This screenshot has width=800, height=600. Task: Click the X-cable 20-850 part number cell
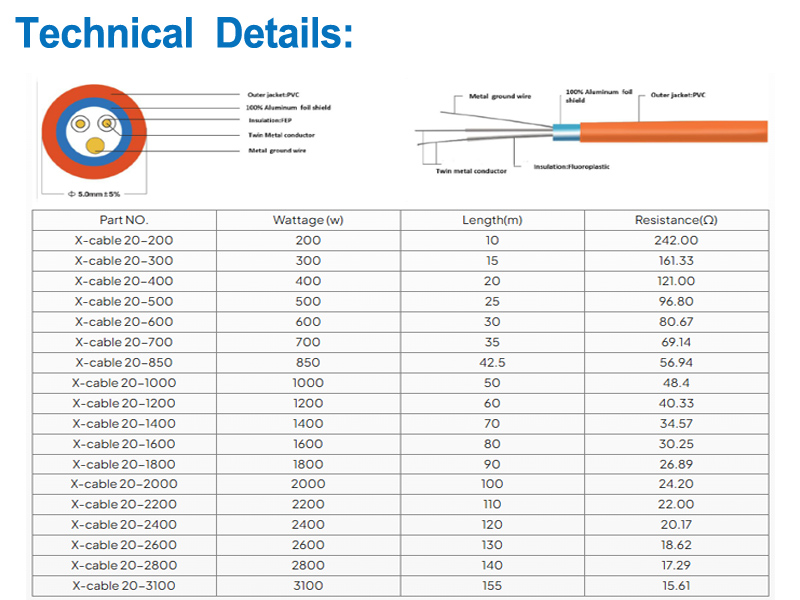[x=123, y=362]
